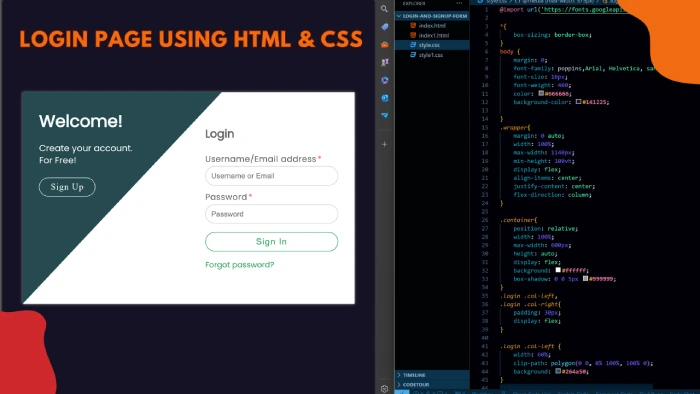Click the Sign Up button
This screenshot has width=700, height=394.
pos(67,187)
